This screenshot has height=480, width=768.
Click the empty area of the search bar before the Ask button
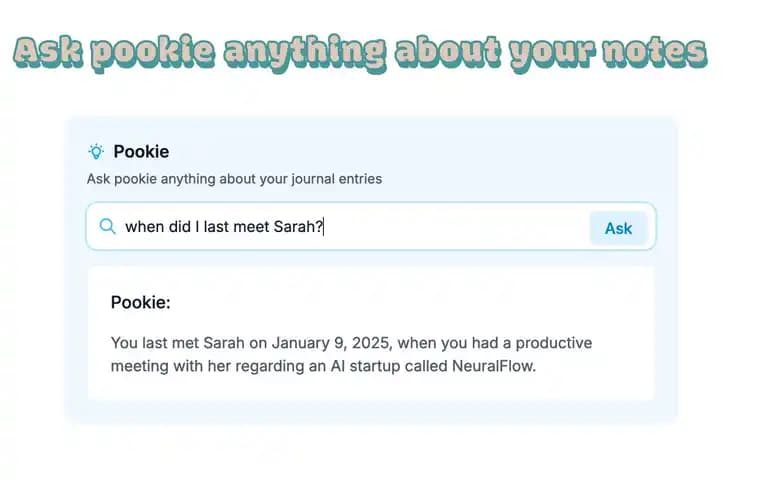click(456, 227)
